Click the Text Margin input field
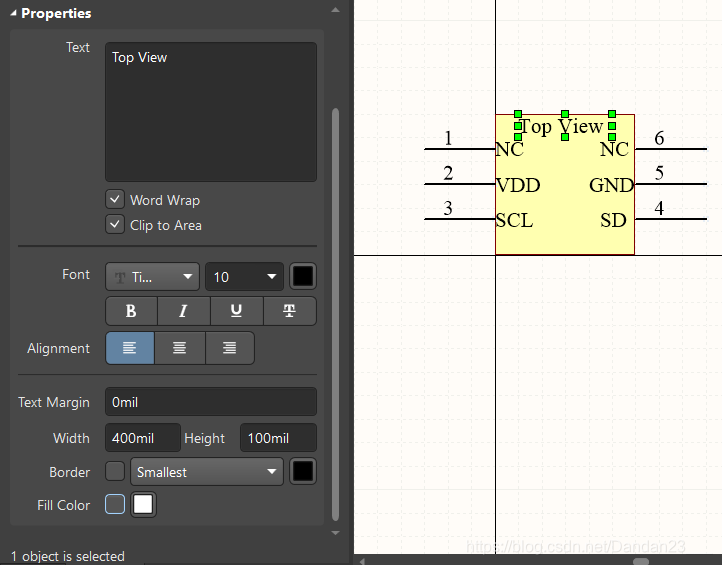 point(211,402)
